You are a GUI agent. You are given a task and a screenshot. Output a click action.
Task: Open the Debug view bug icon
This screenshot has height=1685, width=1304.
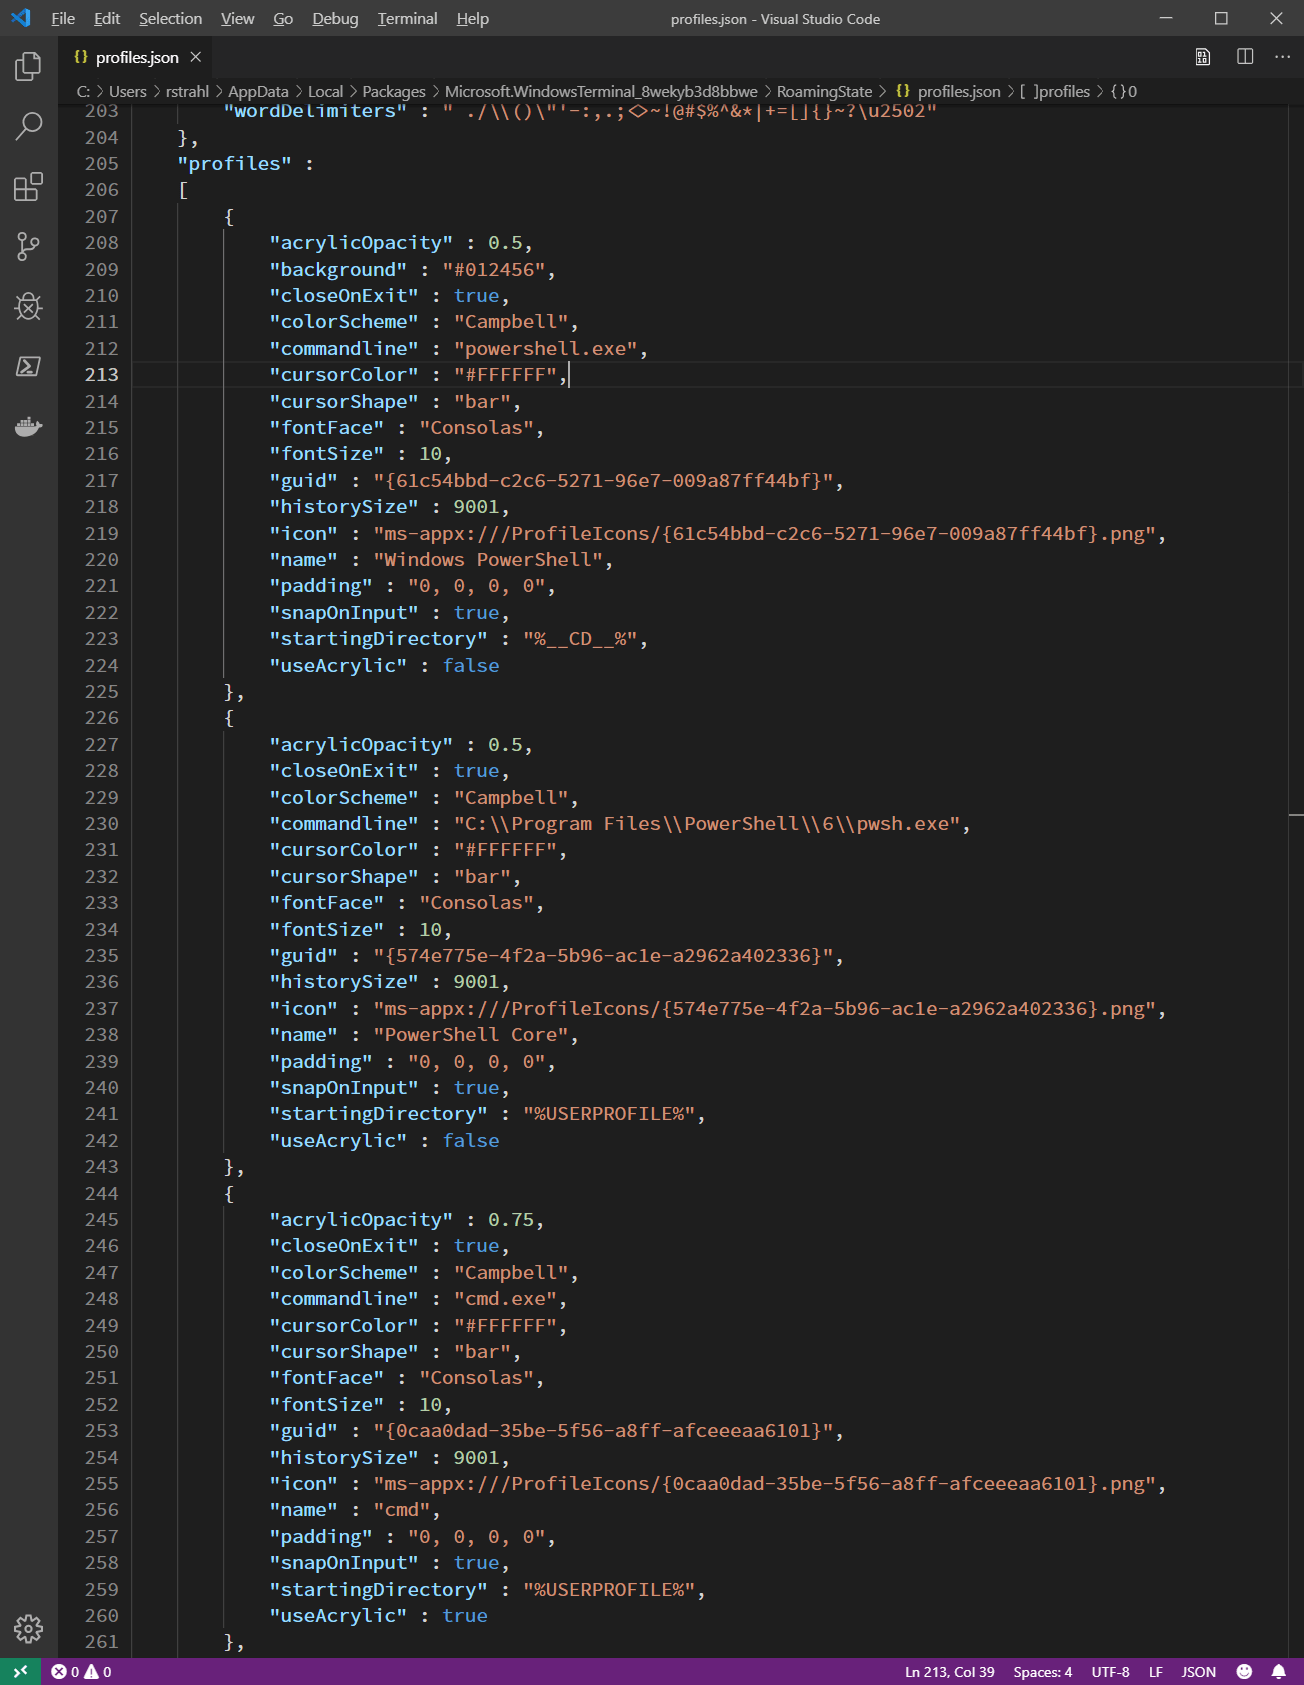(28, 306)
